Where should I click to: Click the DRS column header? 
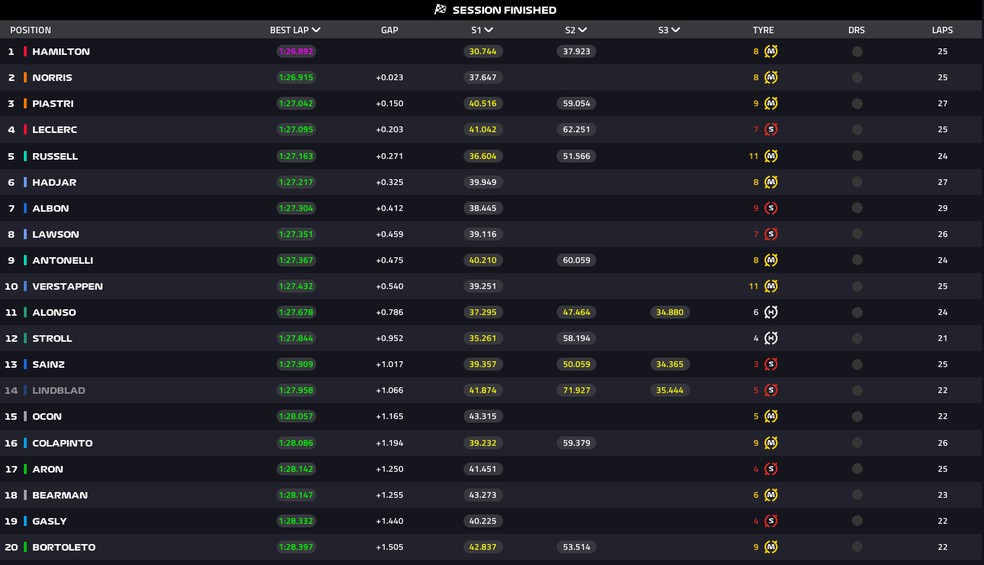tap(856, 30)
